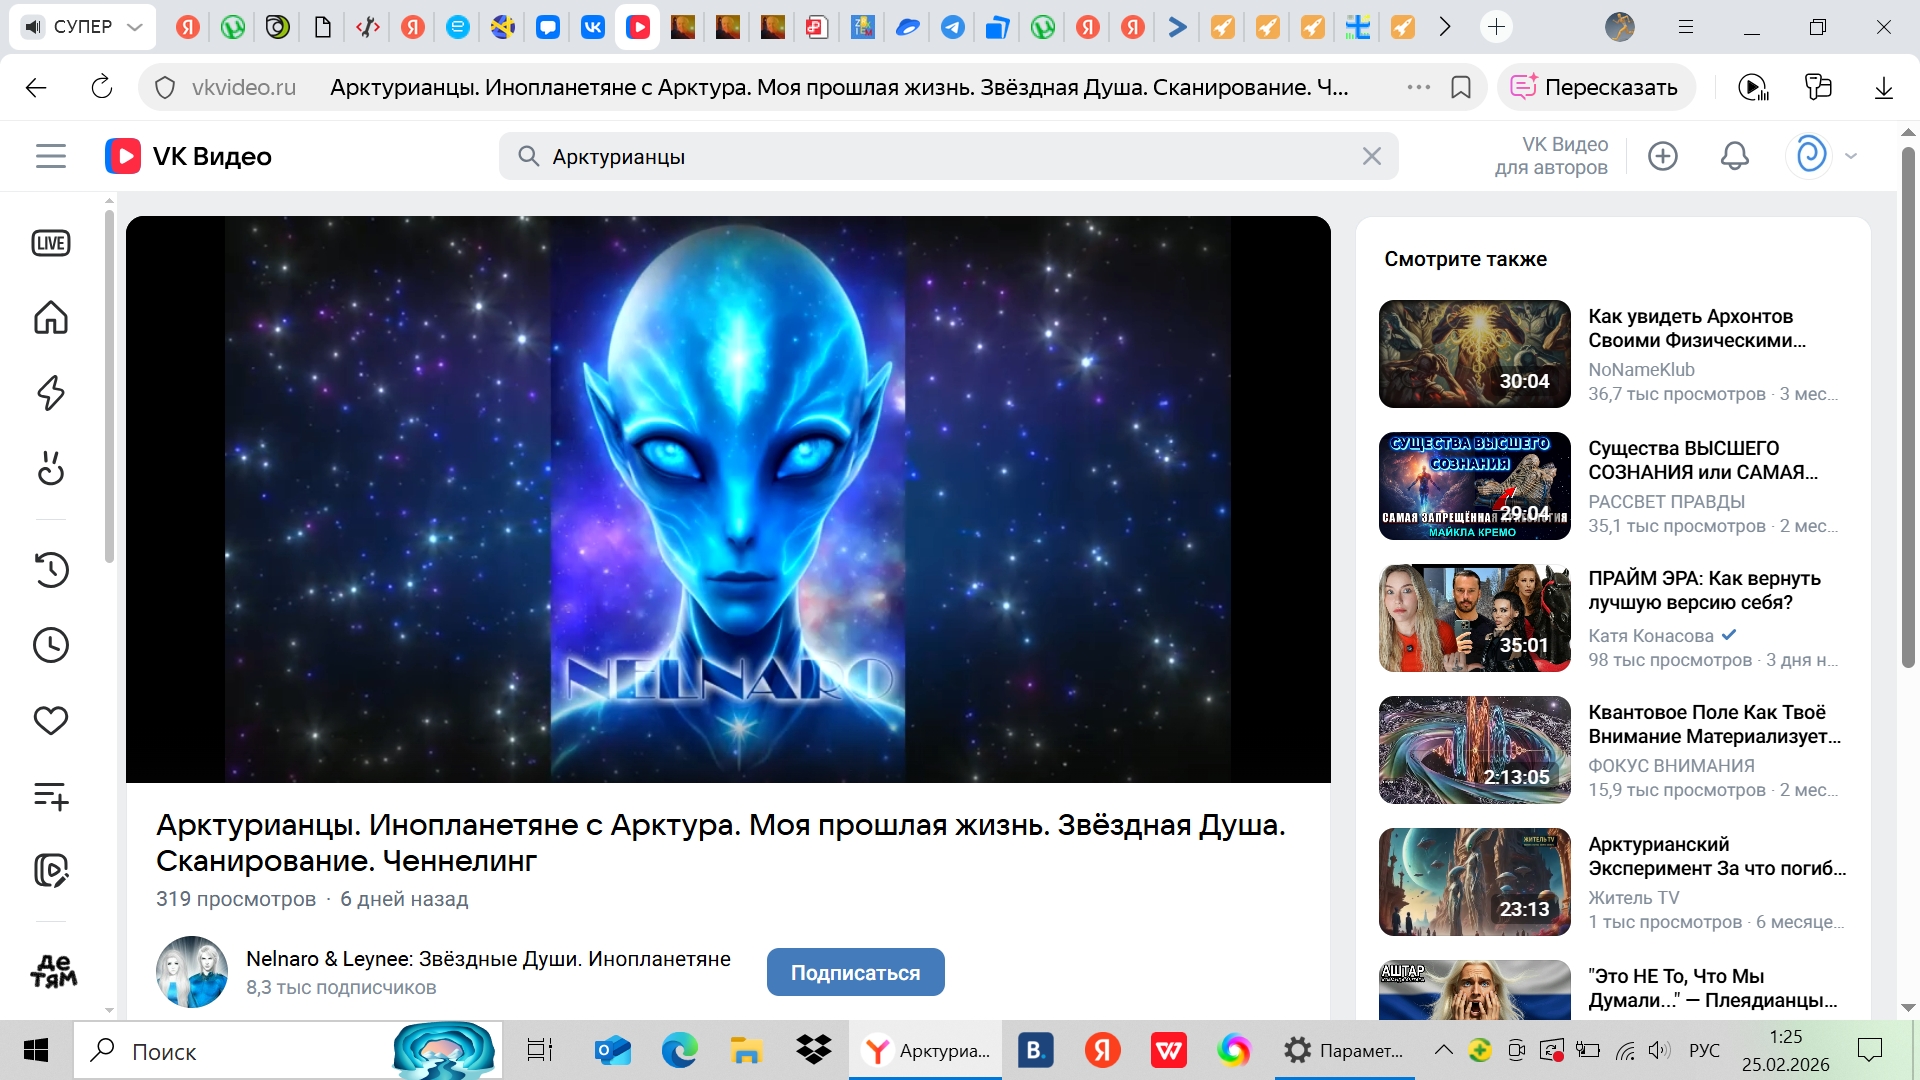This screenshot has height=1080, width=1920.
Task: Open browser downloads arrow icon
Action: tap(1884, 88)
